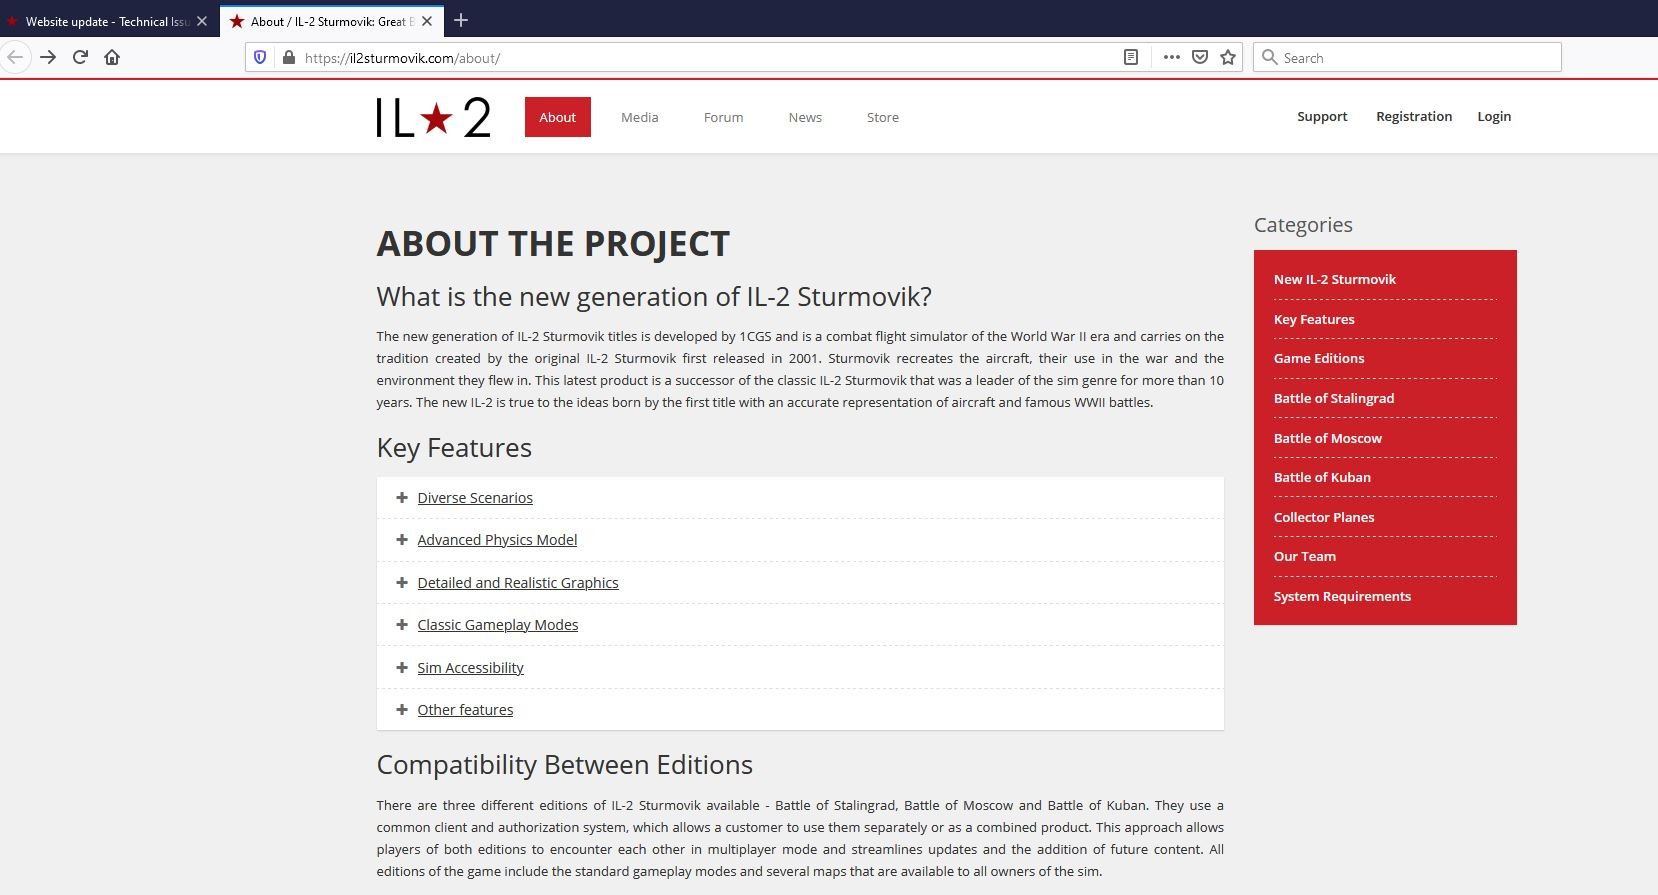The width and height of the screenshot is (1658, 895).
Task: Open Our Team category
Action: coord(1305,556)
